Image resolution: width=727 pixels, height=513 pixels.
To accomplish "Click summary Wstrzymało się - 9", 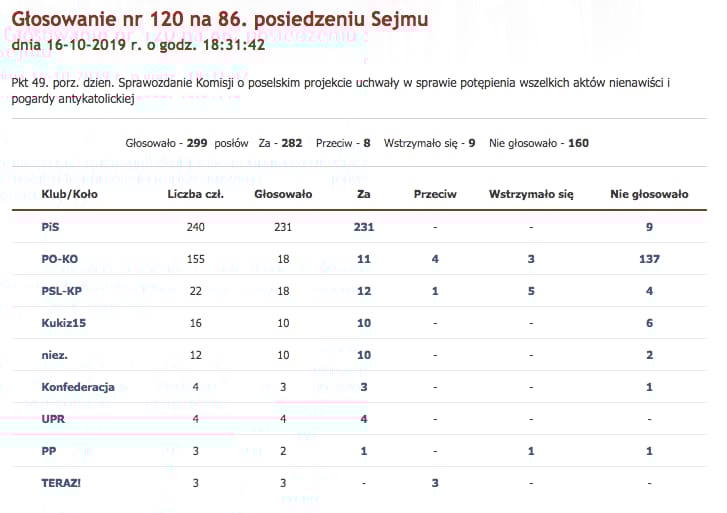I will [429, 143].
